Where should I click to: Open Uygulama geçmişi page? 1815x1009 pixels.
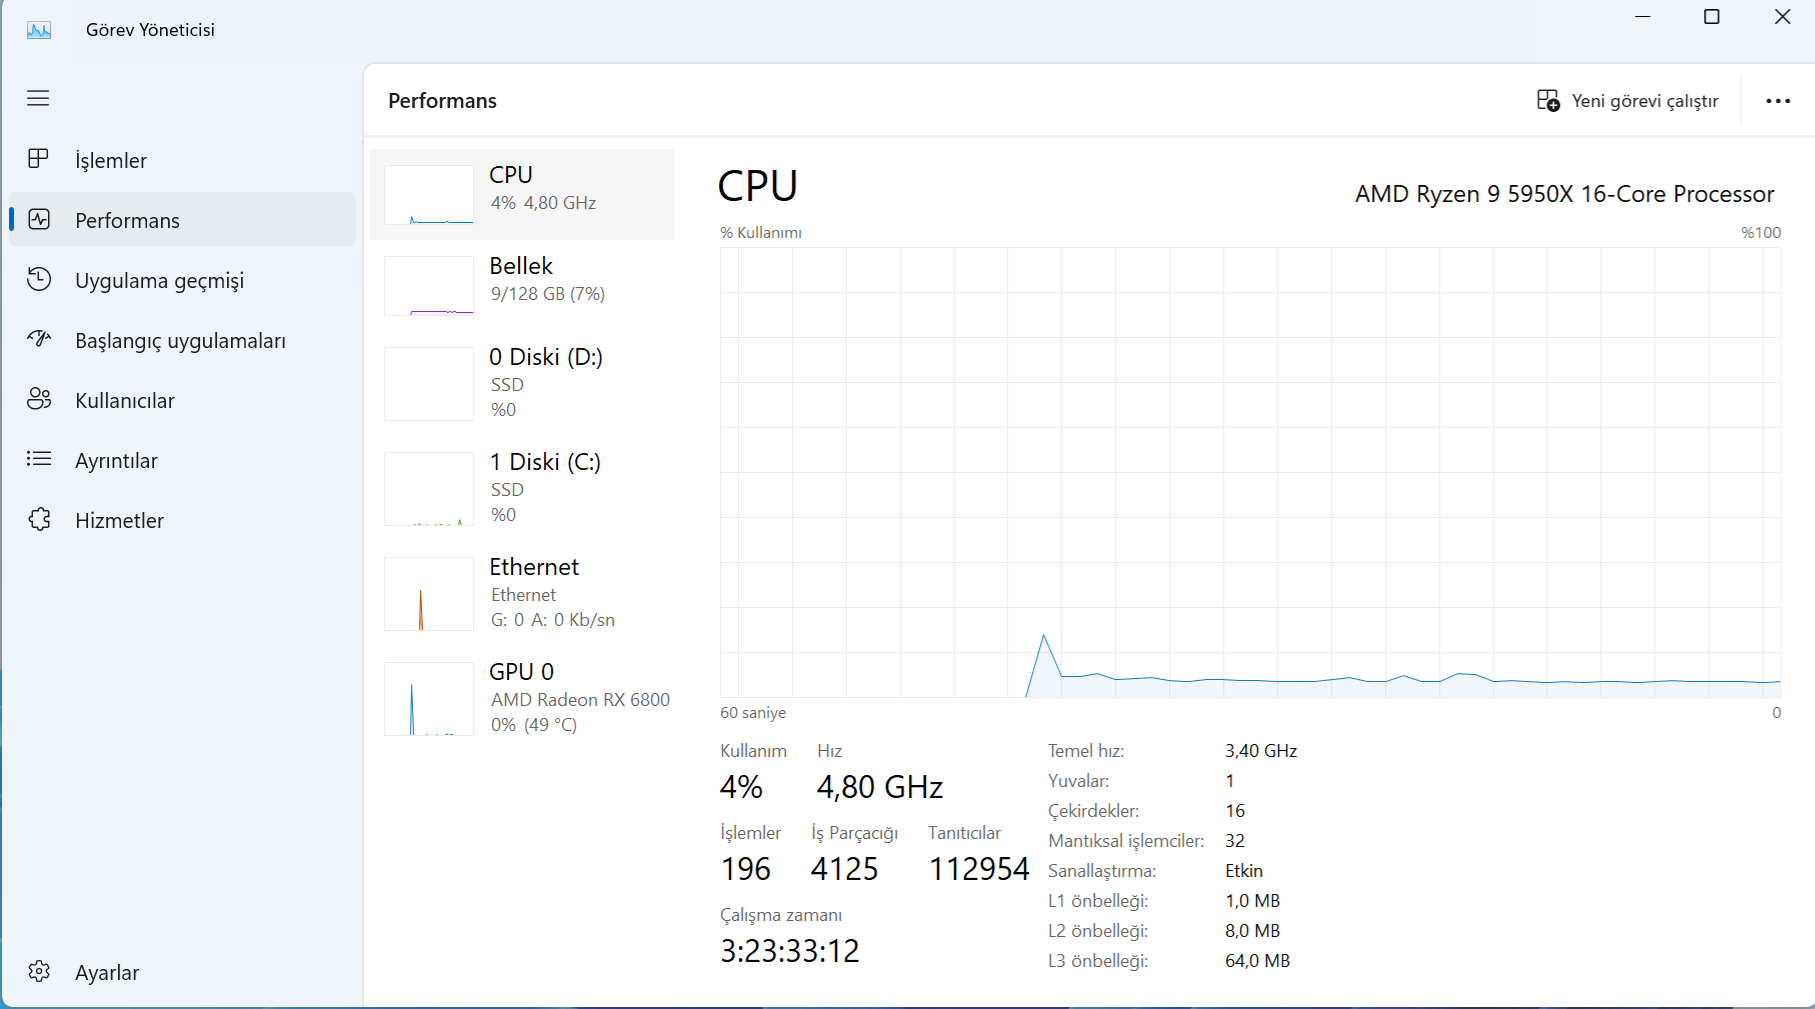point(182,280)
